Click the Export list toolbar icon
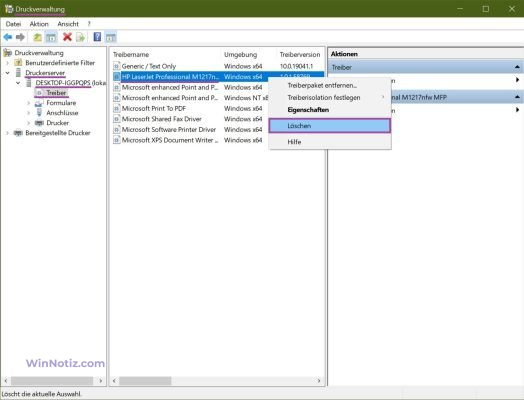Screen dimensions: 524x400 click(x=81, y=37)
